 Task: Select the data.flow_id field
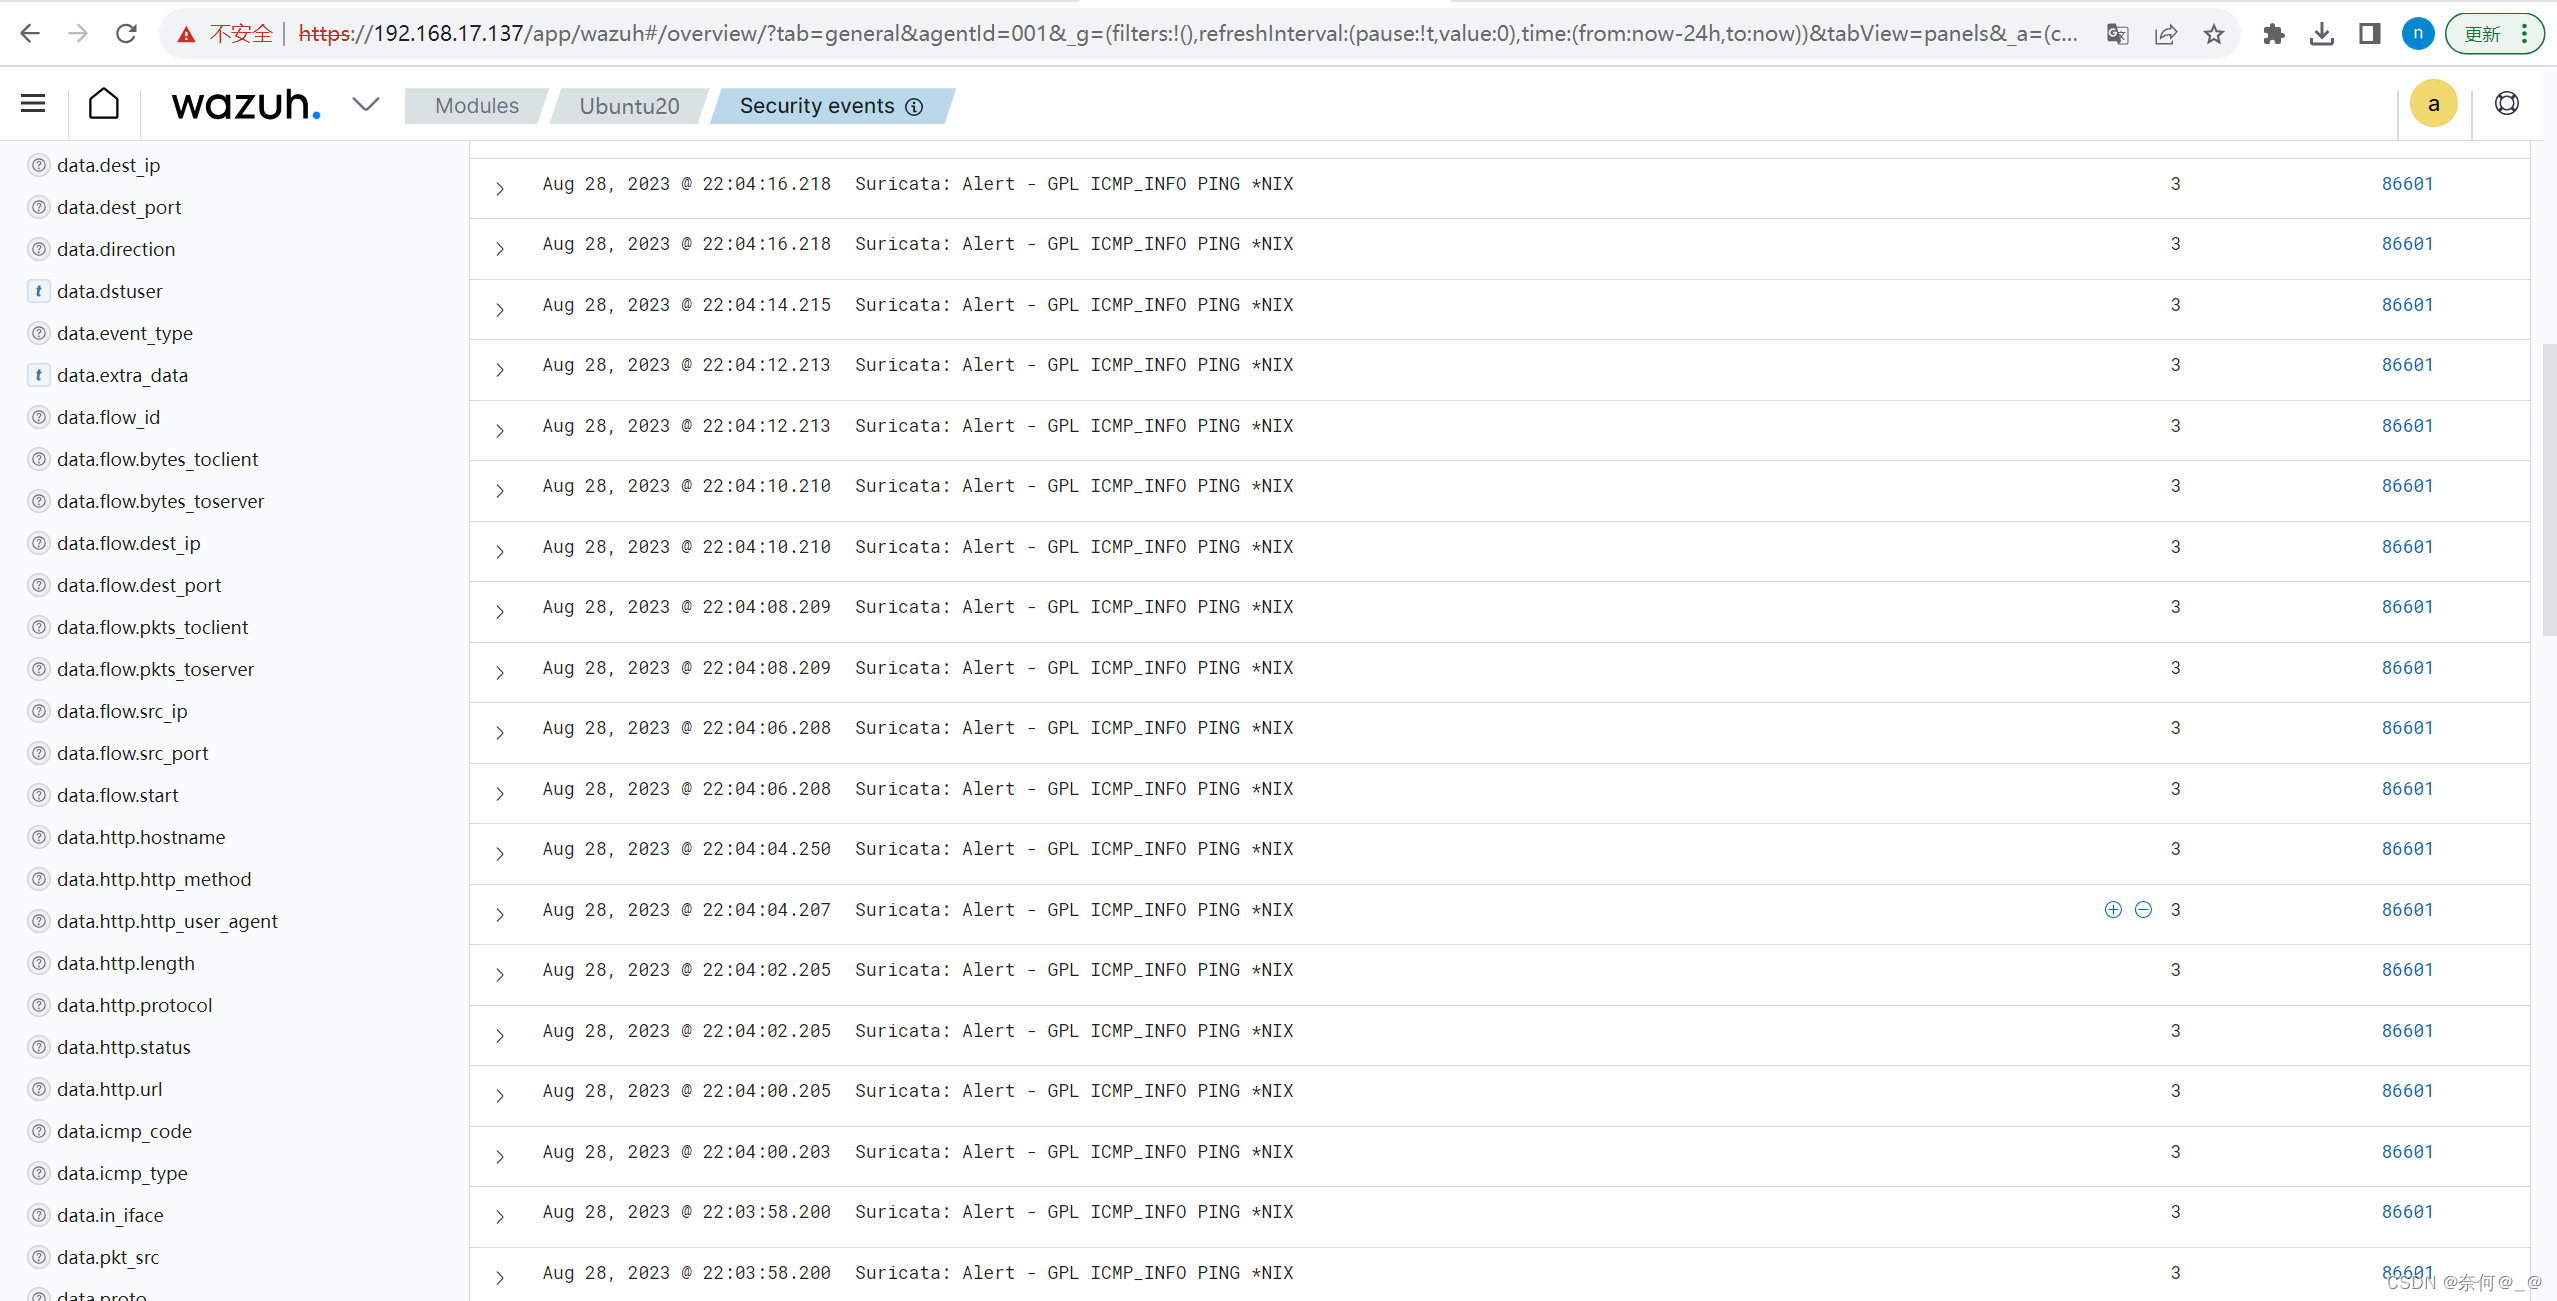point(108,417)
